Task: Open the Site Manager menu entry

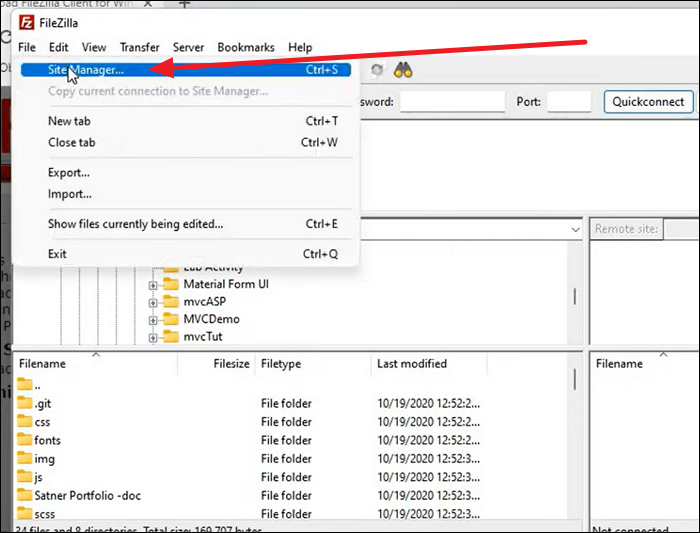Action: pyautogui.click(x=186, y=70)
